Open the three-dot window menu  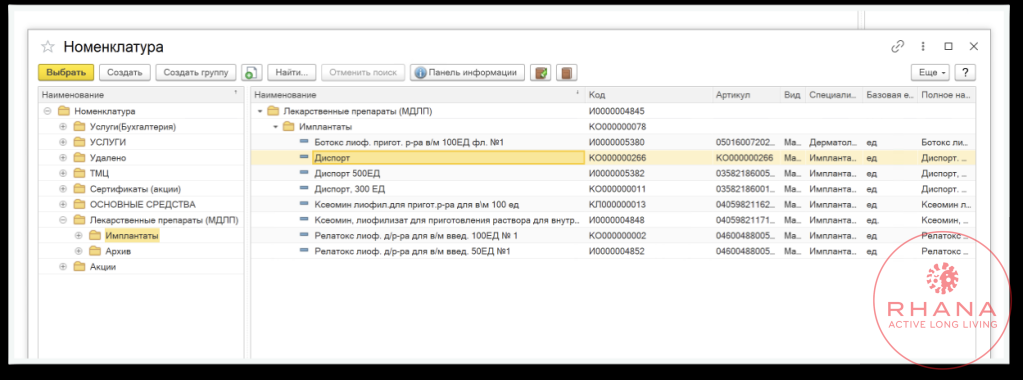(923, 46)
